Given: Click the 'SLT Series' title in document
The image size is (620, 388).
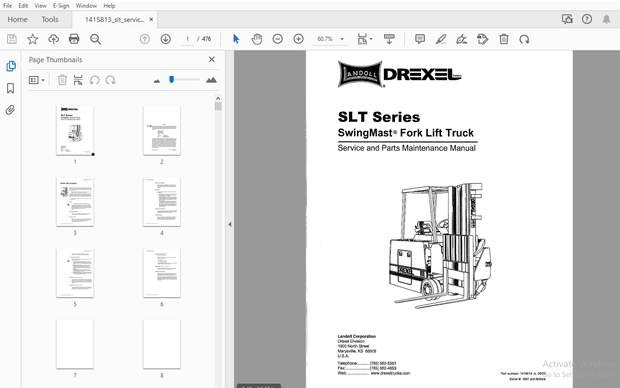Looking at the screenshot, I should coord(379,117).
